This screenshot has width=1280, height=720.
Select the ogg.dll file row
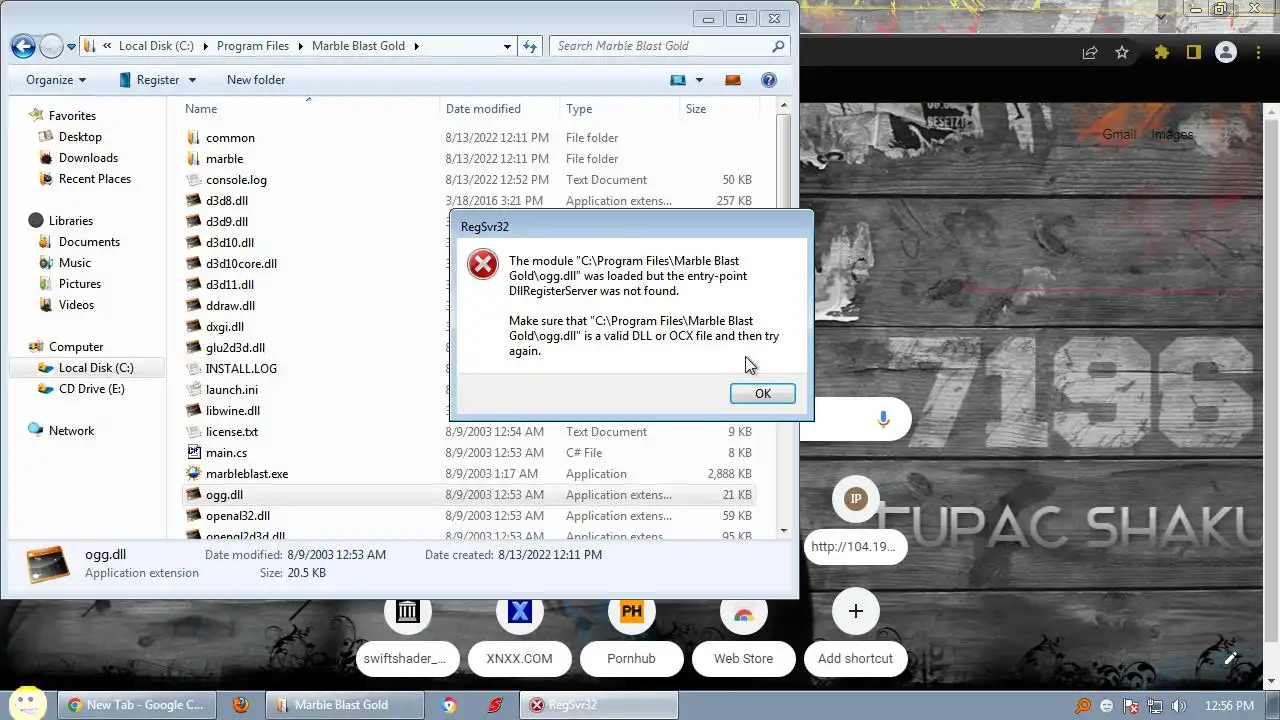click(469, 495)
